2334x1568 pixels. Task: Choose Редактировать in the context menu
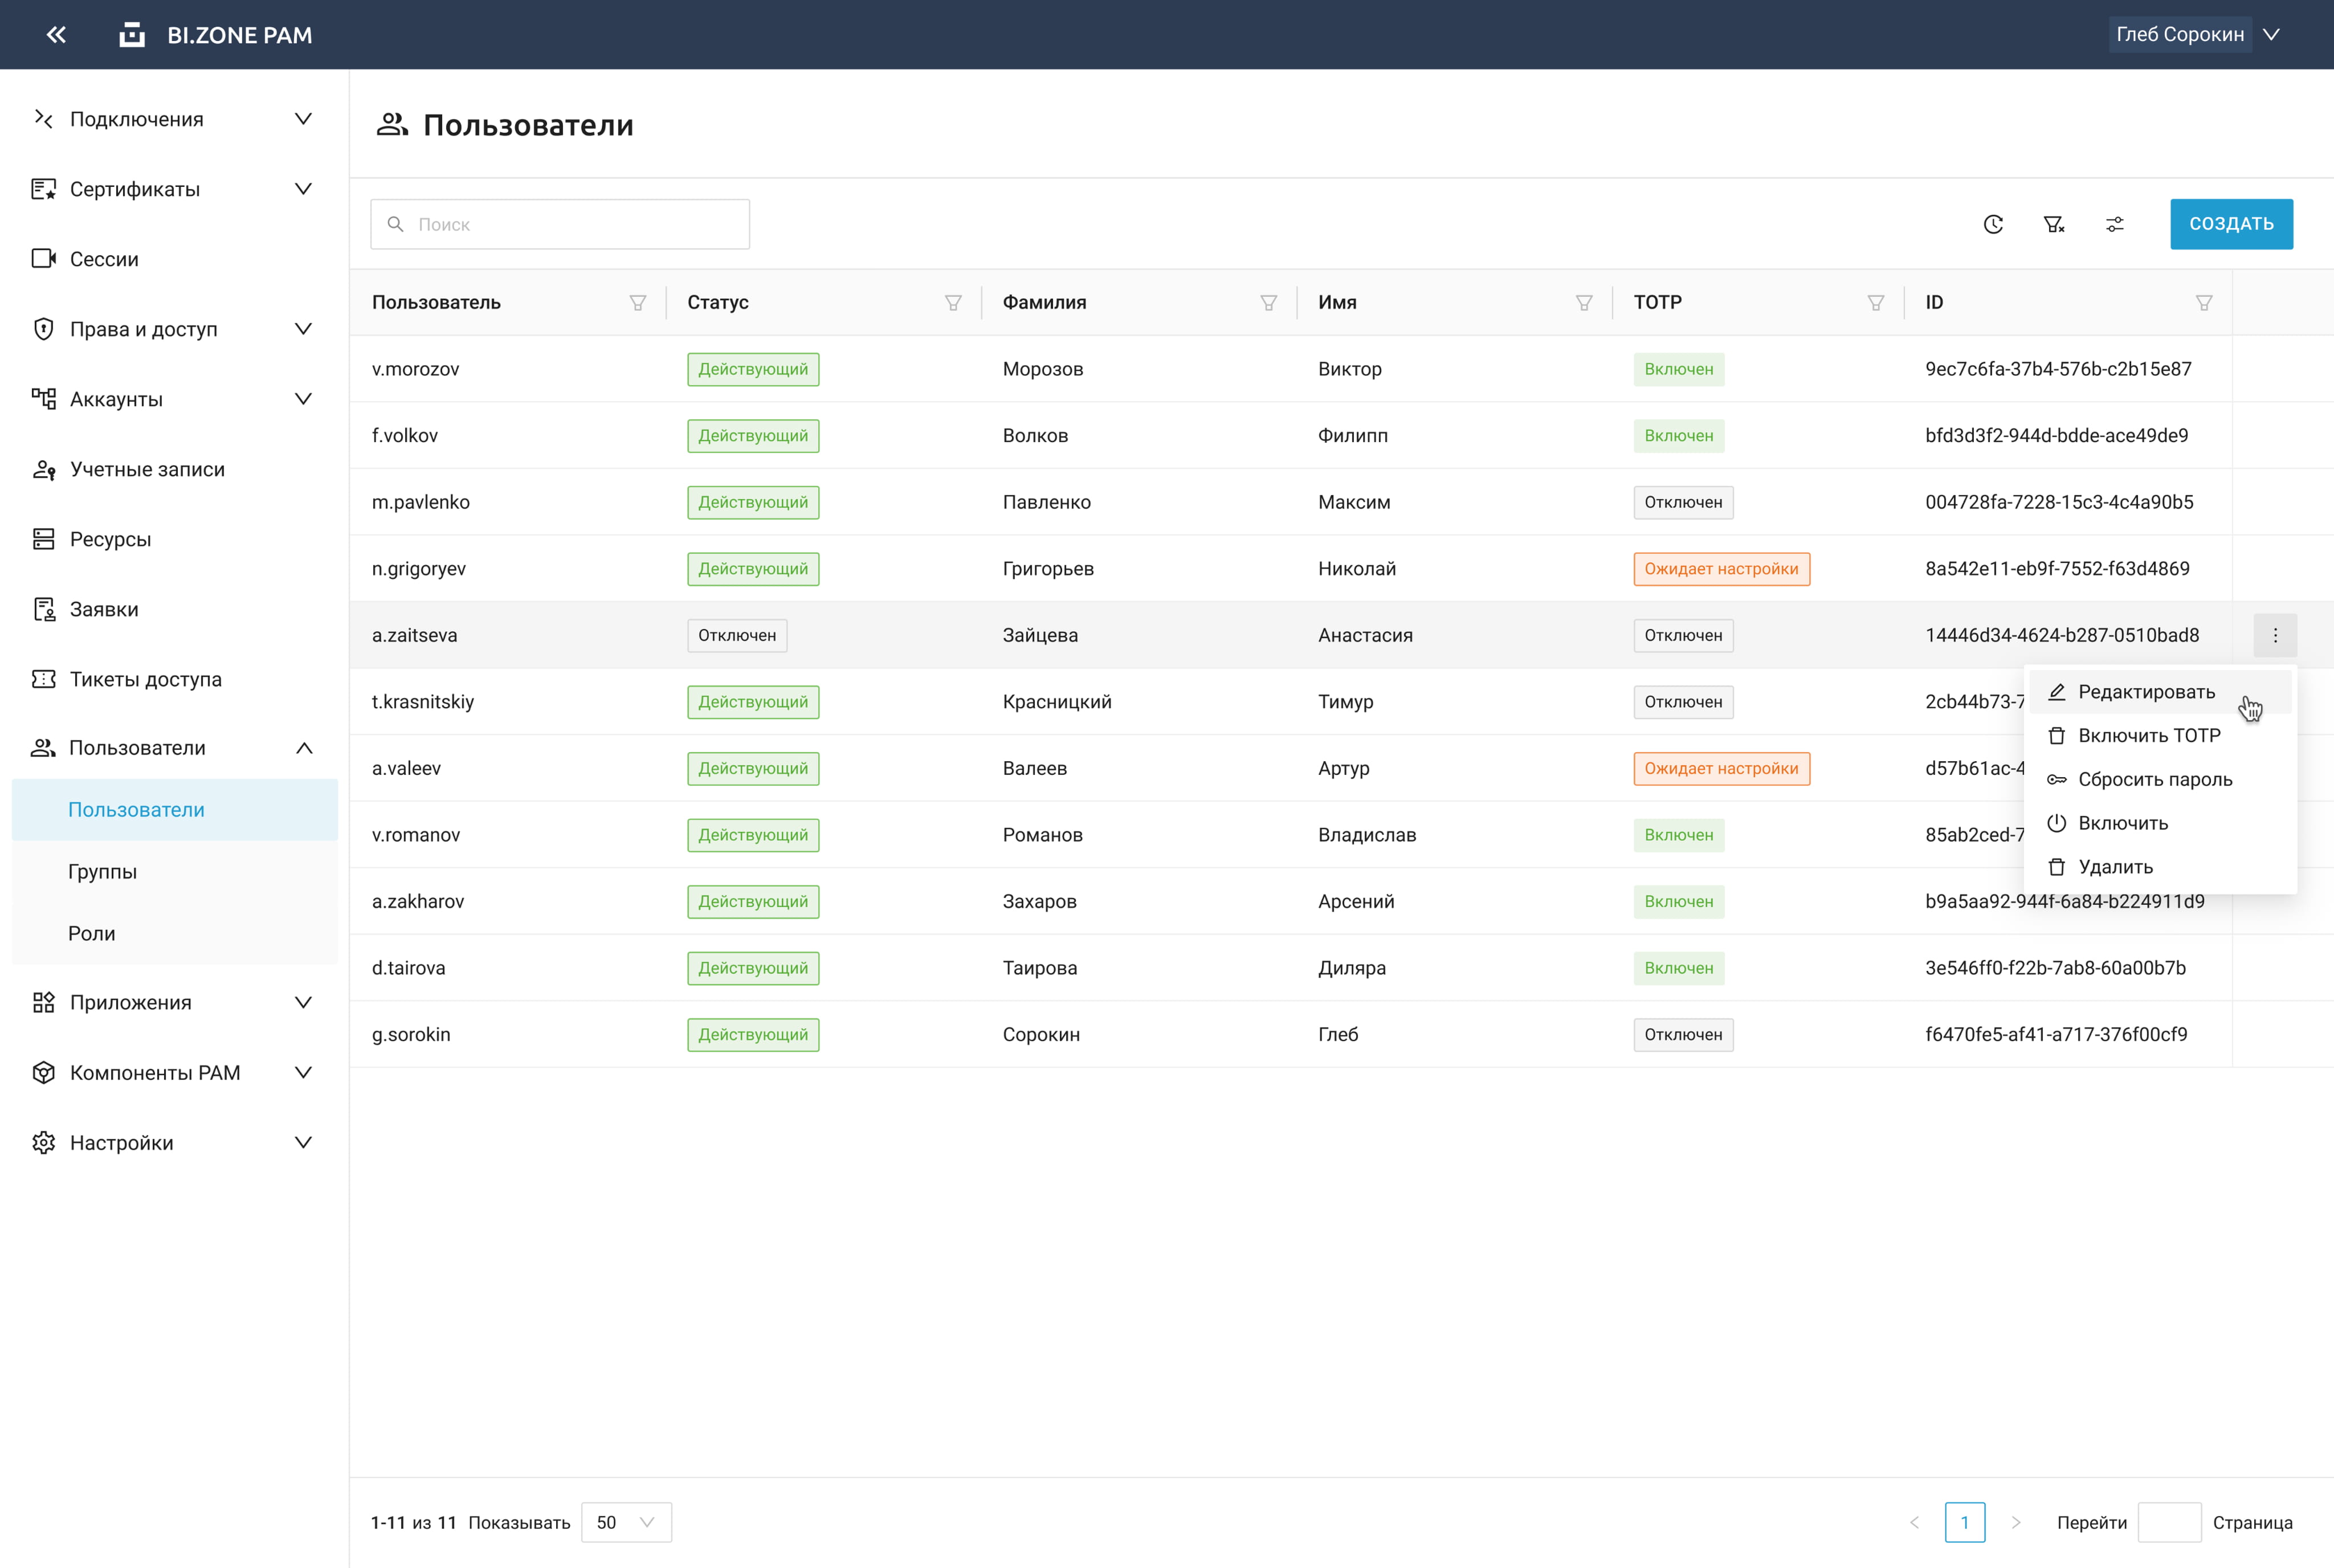click(2146, 692)
